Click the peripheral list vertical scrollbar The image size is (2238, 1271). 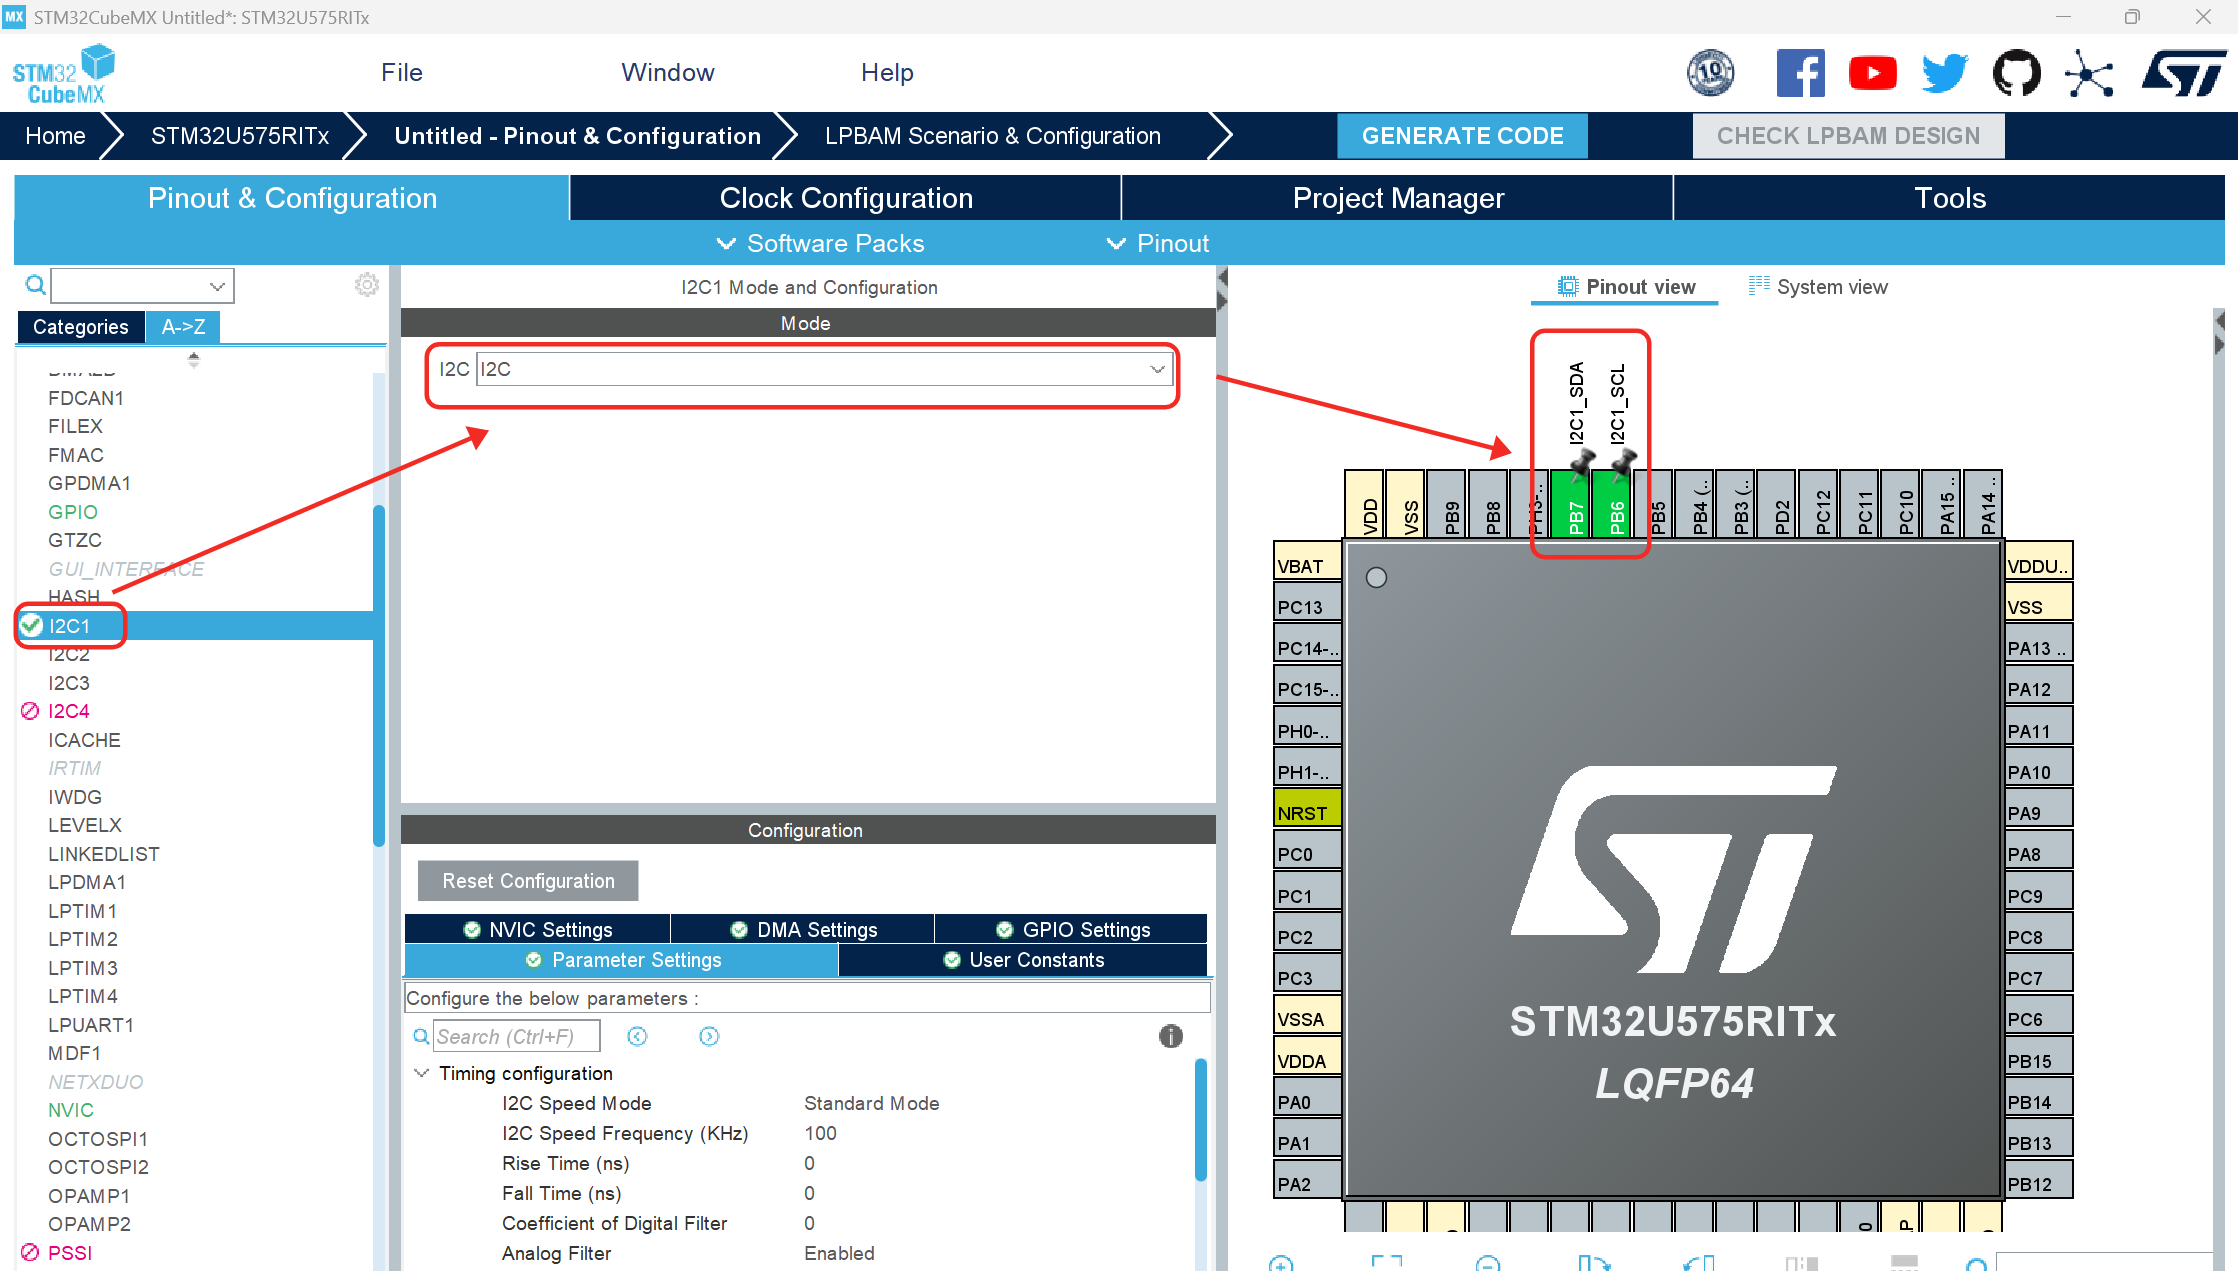point(379,676)
